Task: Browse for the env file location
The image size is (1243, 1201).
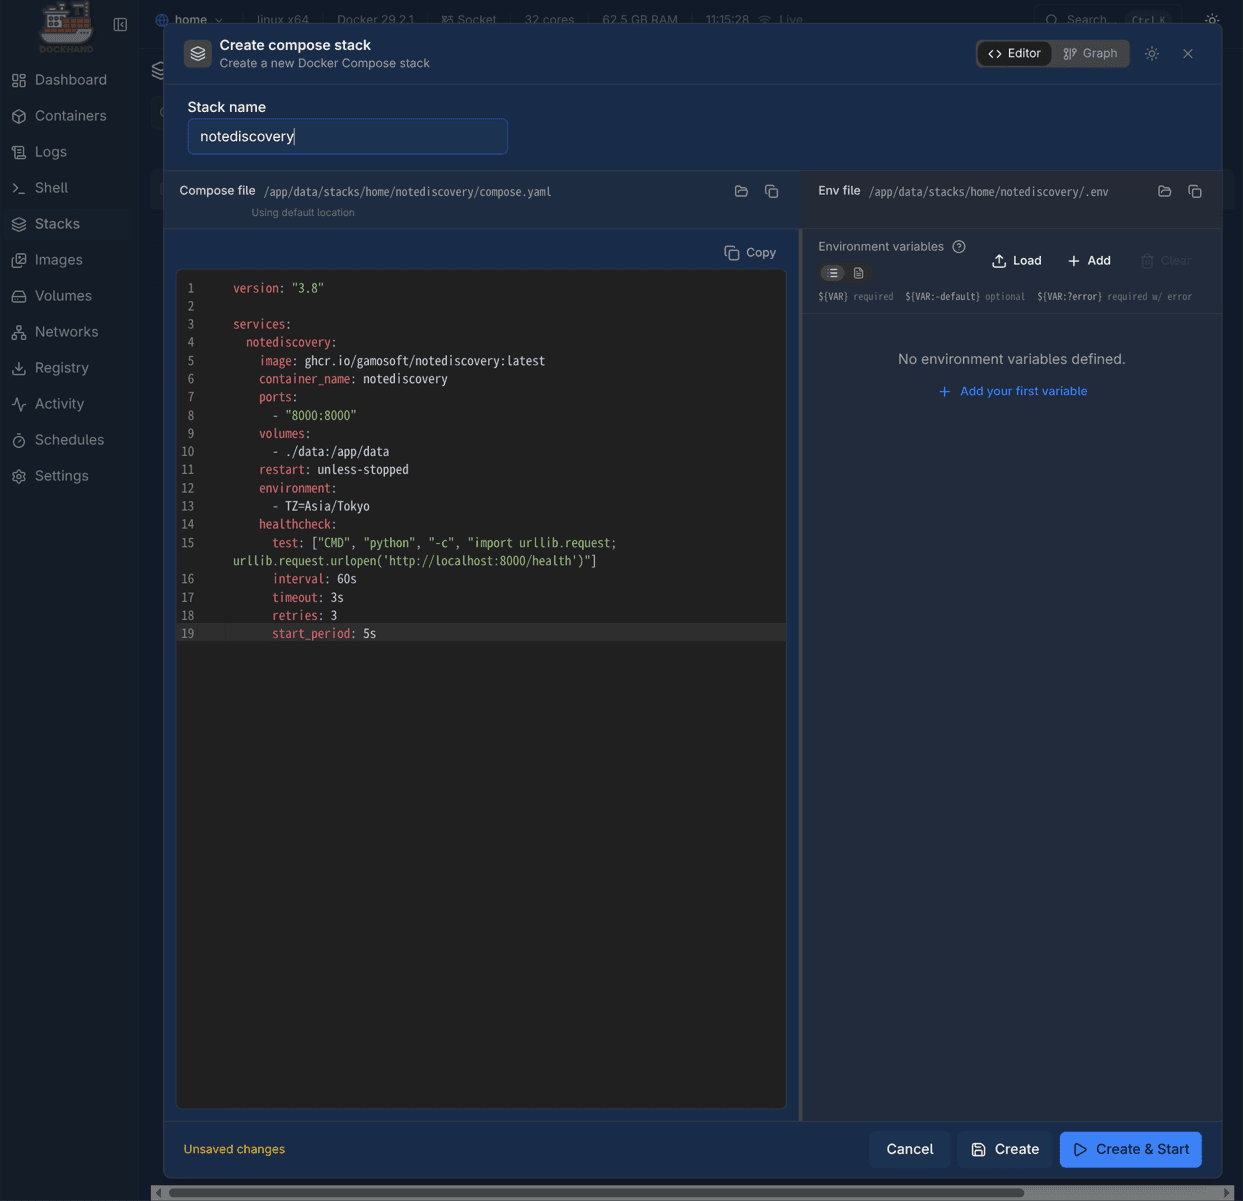Action: [x=1164, y=191]
